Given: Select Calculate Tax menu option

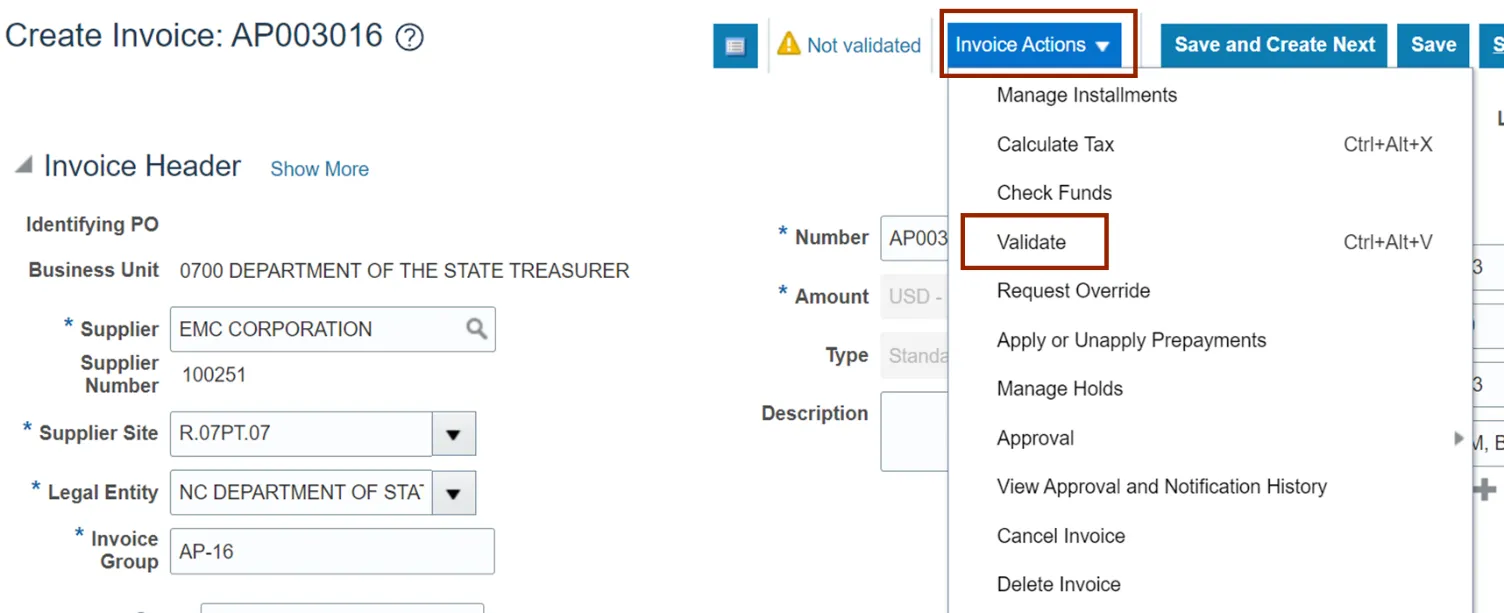Looking at the screenshot, I should pyautogui.click(x=1055, y=144).
